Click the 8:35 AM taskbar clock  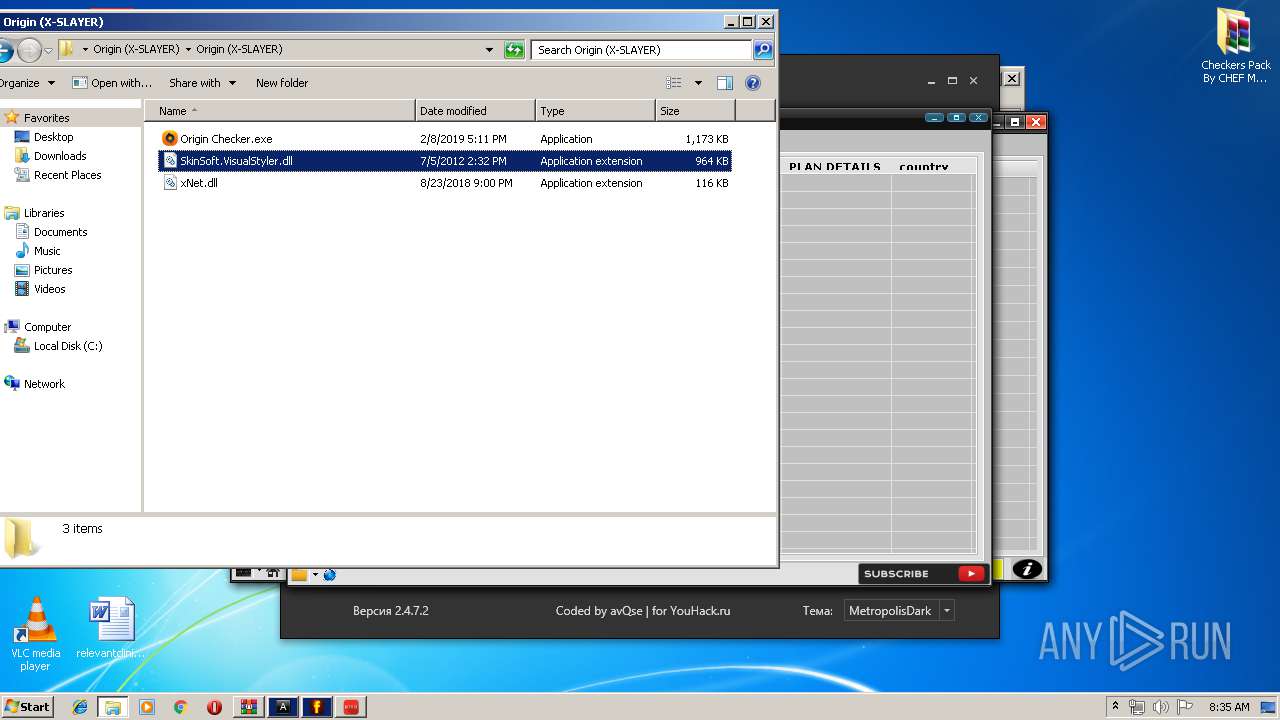[x=1229, y=707]
